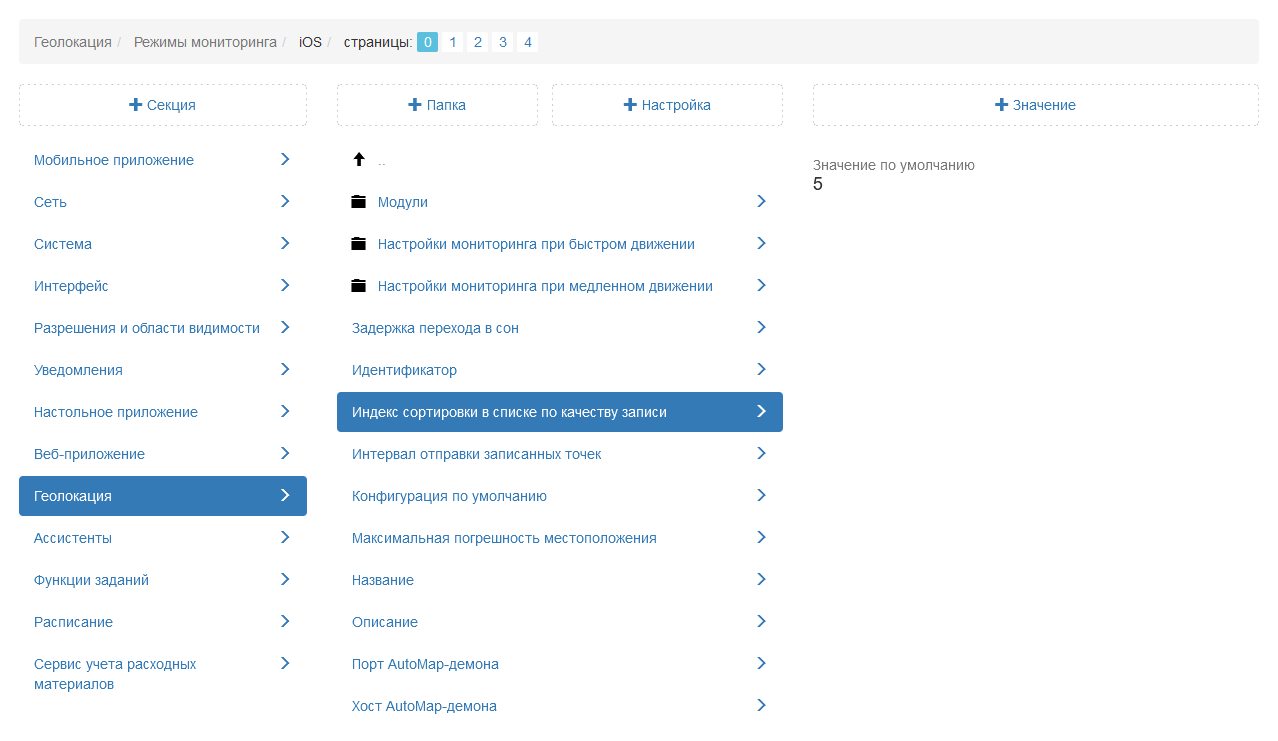Viewport: 1278px width, 741px height.
Task: Click the default value 5
Action: pos(818,184)
